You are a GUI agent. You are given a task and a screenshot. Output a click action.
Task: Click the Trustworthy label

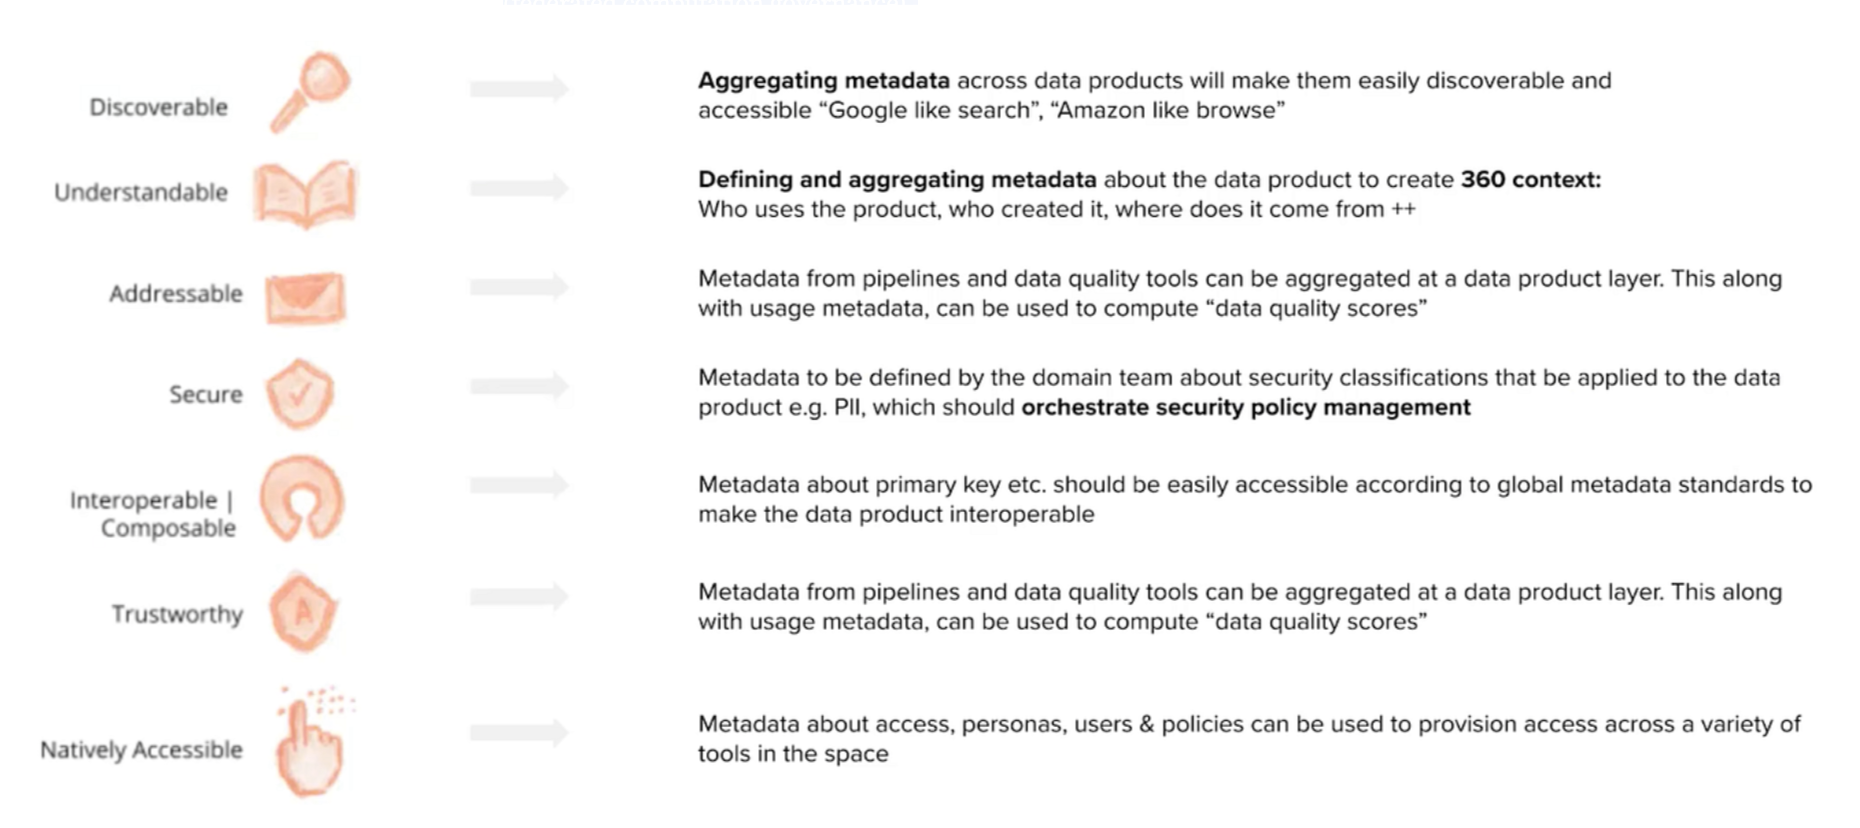click(x=177, y=614)
